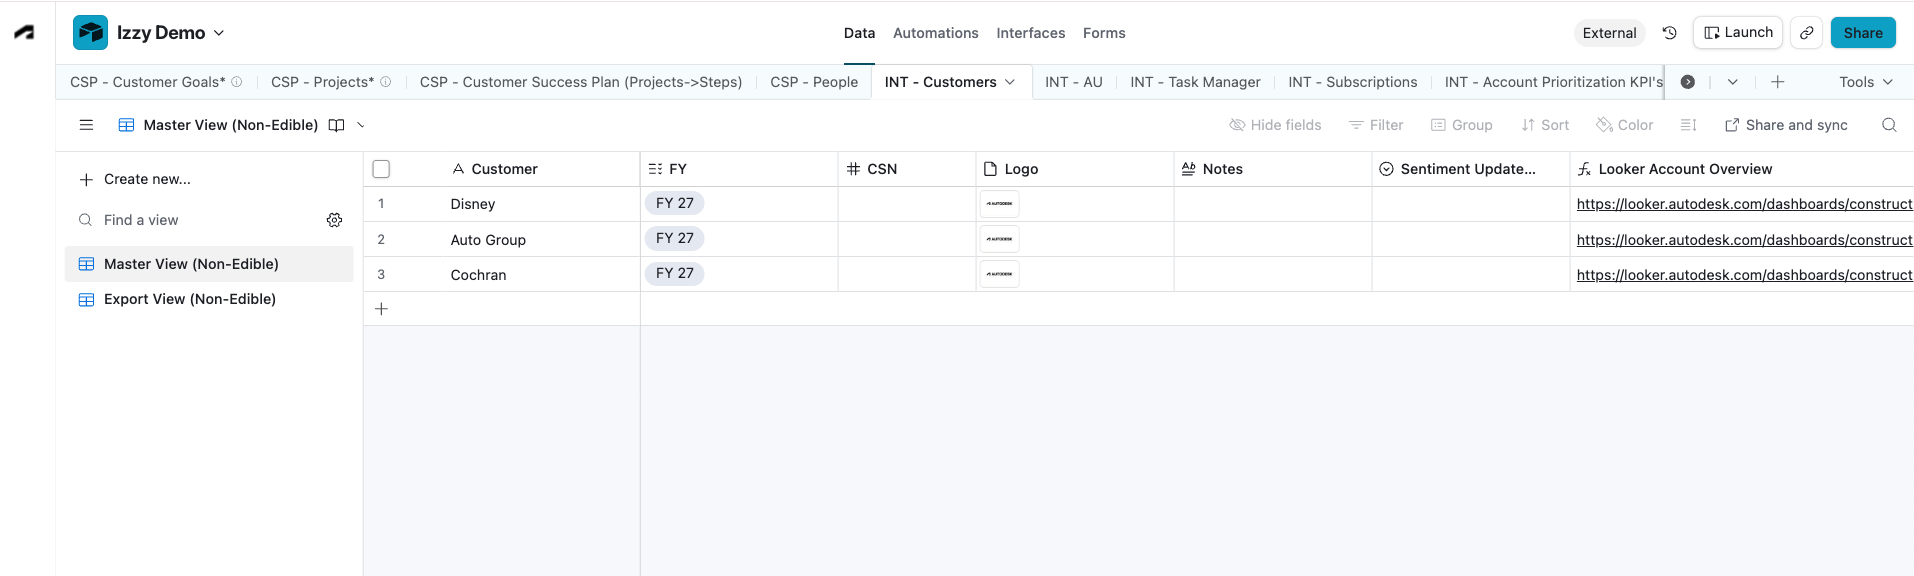Expand the table list chevron
The image size is (1914, 576).
click(1733, 82)
